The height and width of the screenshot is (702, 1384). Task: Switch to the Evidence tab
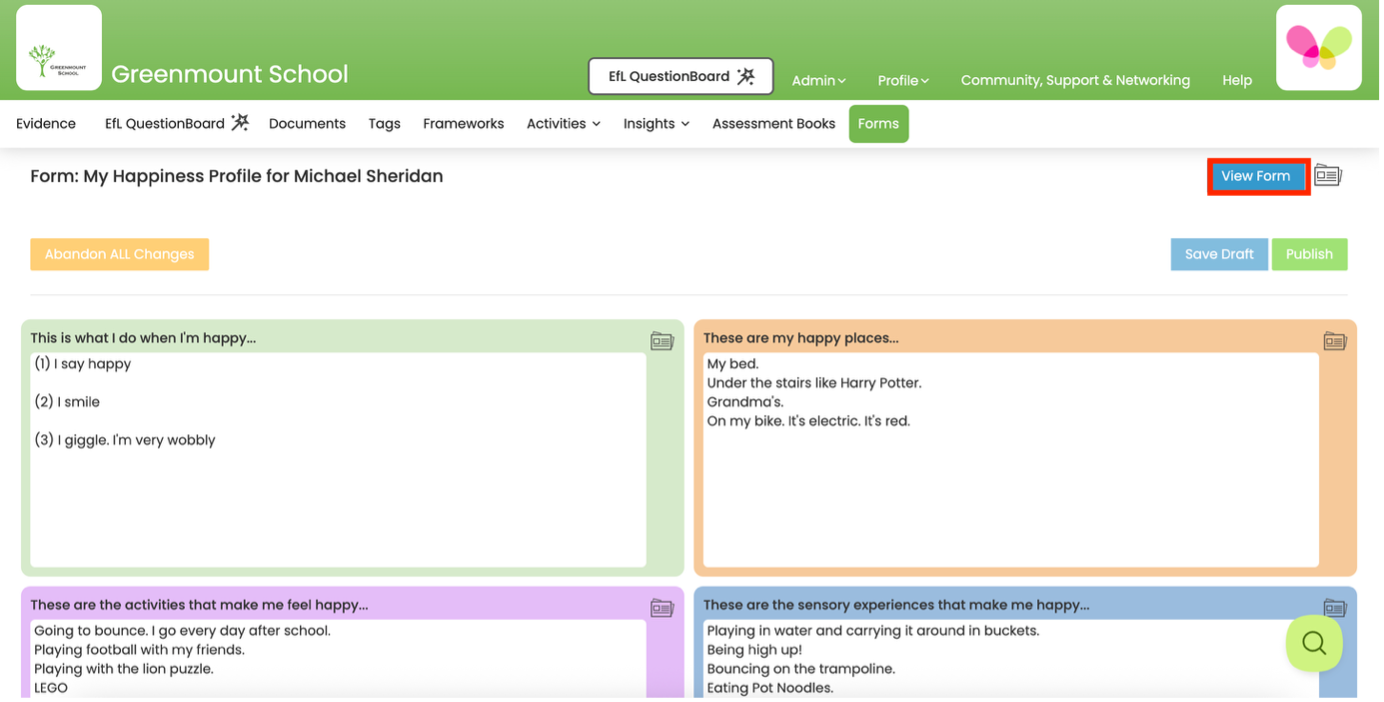coord(45,123)
